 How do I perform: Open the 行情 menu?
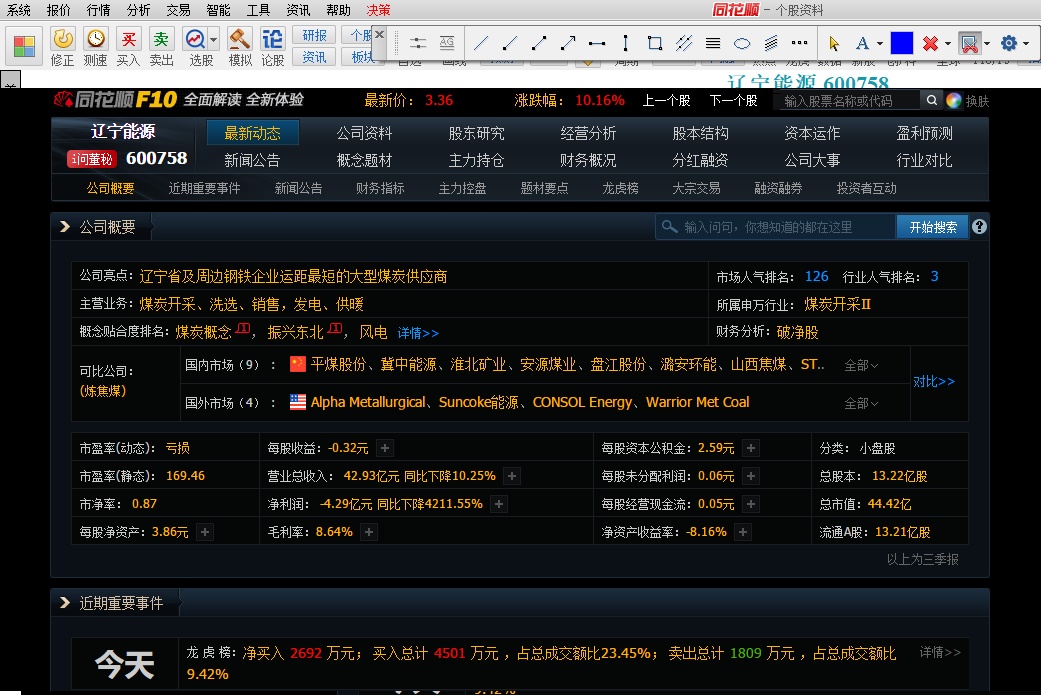pyautogui.click(x=98, y=10)
